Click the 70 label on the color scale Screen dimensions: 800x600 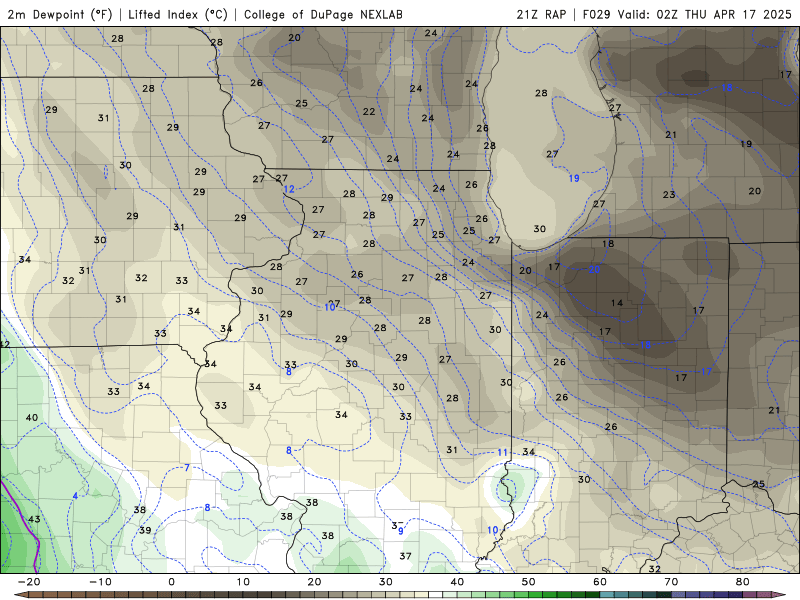[671, 582]
